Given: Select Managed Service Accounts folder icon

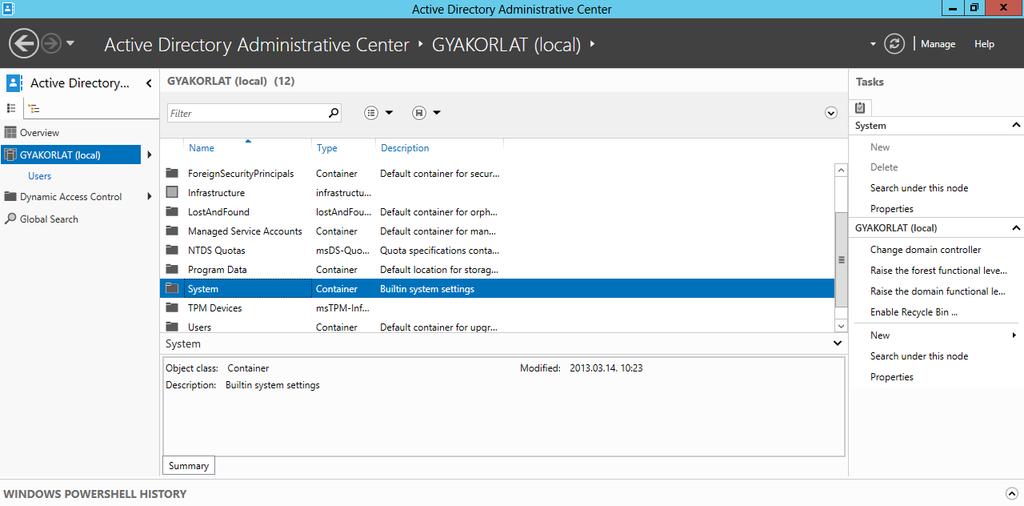Looking at the screenshot, I should (x=172, y=230).
